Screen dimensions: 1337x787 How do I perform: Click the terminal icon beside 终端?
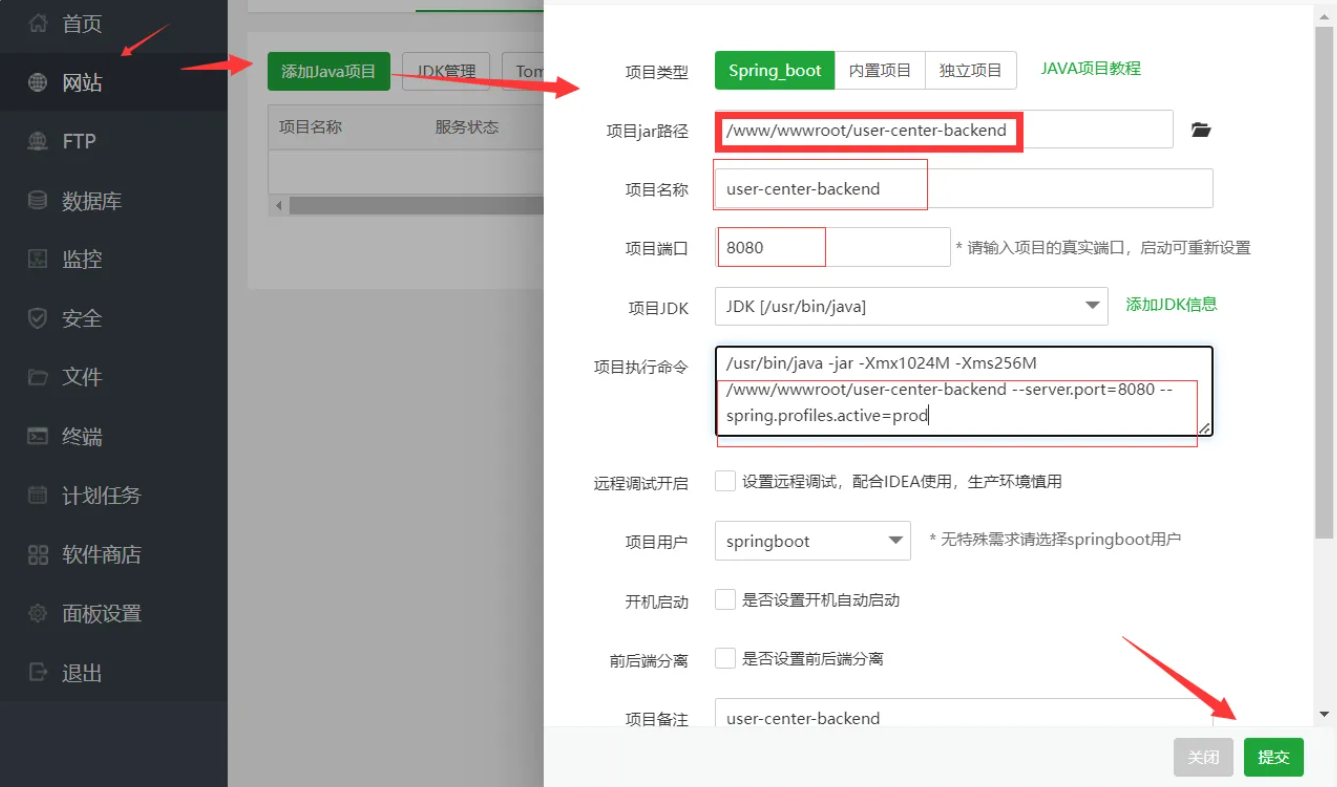click(x=38, y=436)
